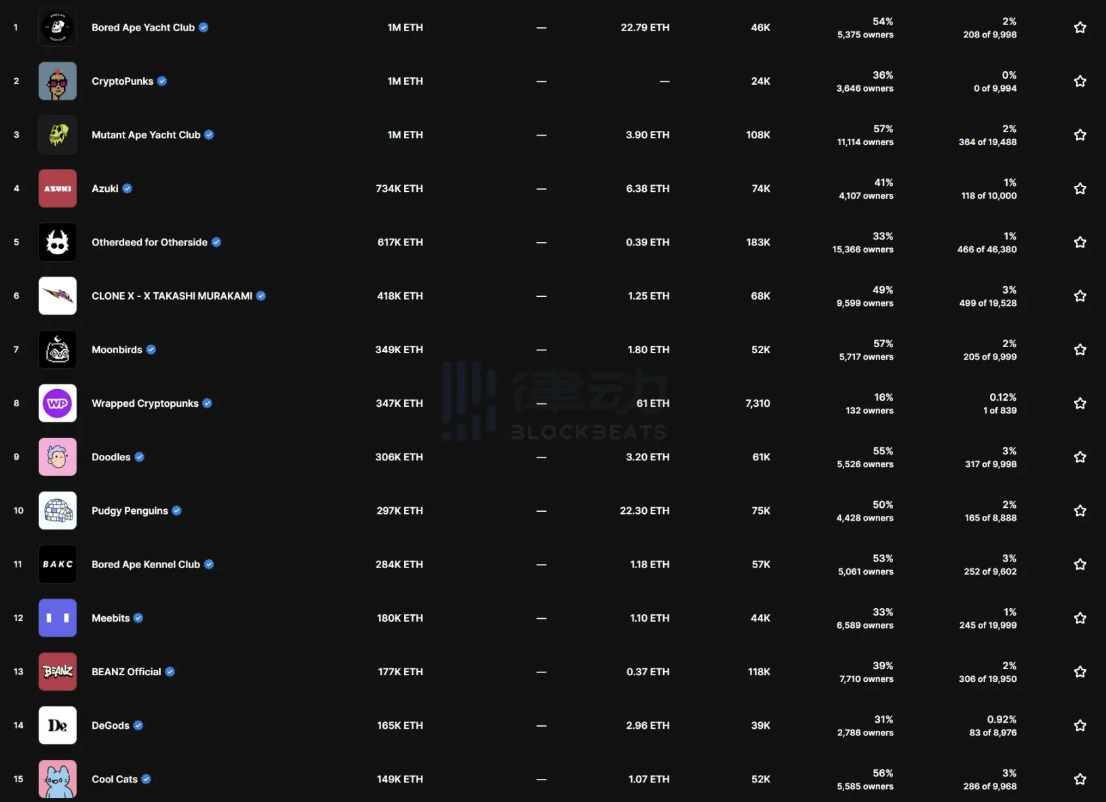Viewport: 1106px width, 802px height.
Task: Click '15,366 owners' in Otherdeed row
Action: (x=863, y=249)
